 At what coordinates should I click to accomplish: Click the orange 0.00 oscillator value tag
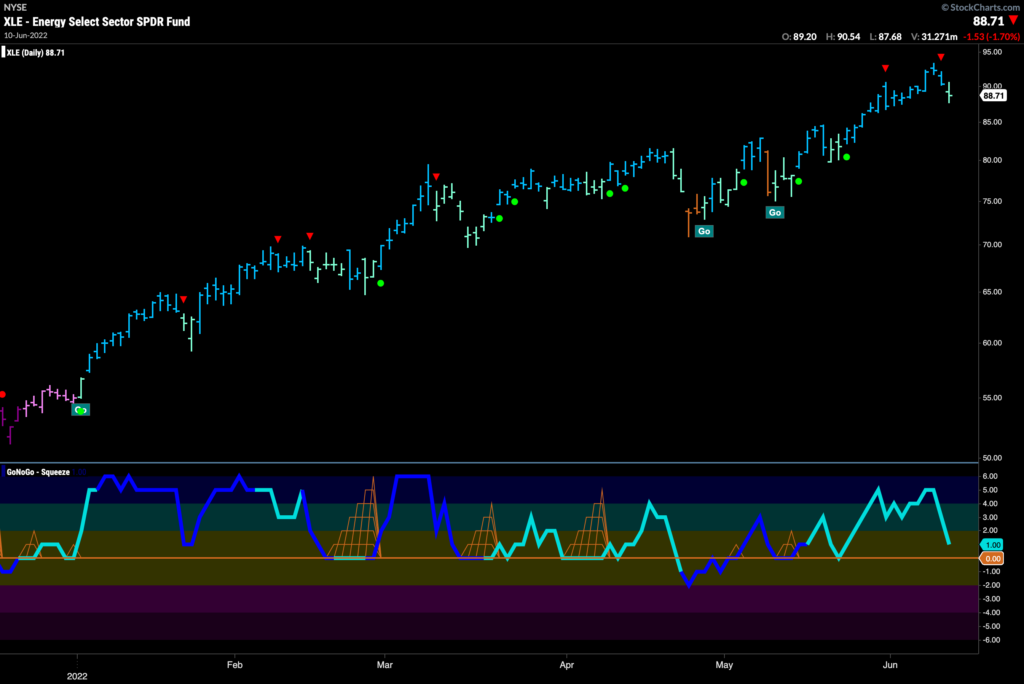pos(993,559)
